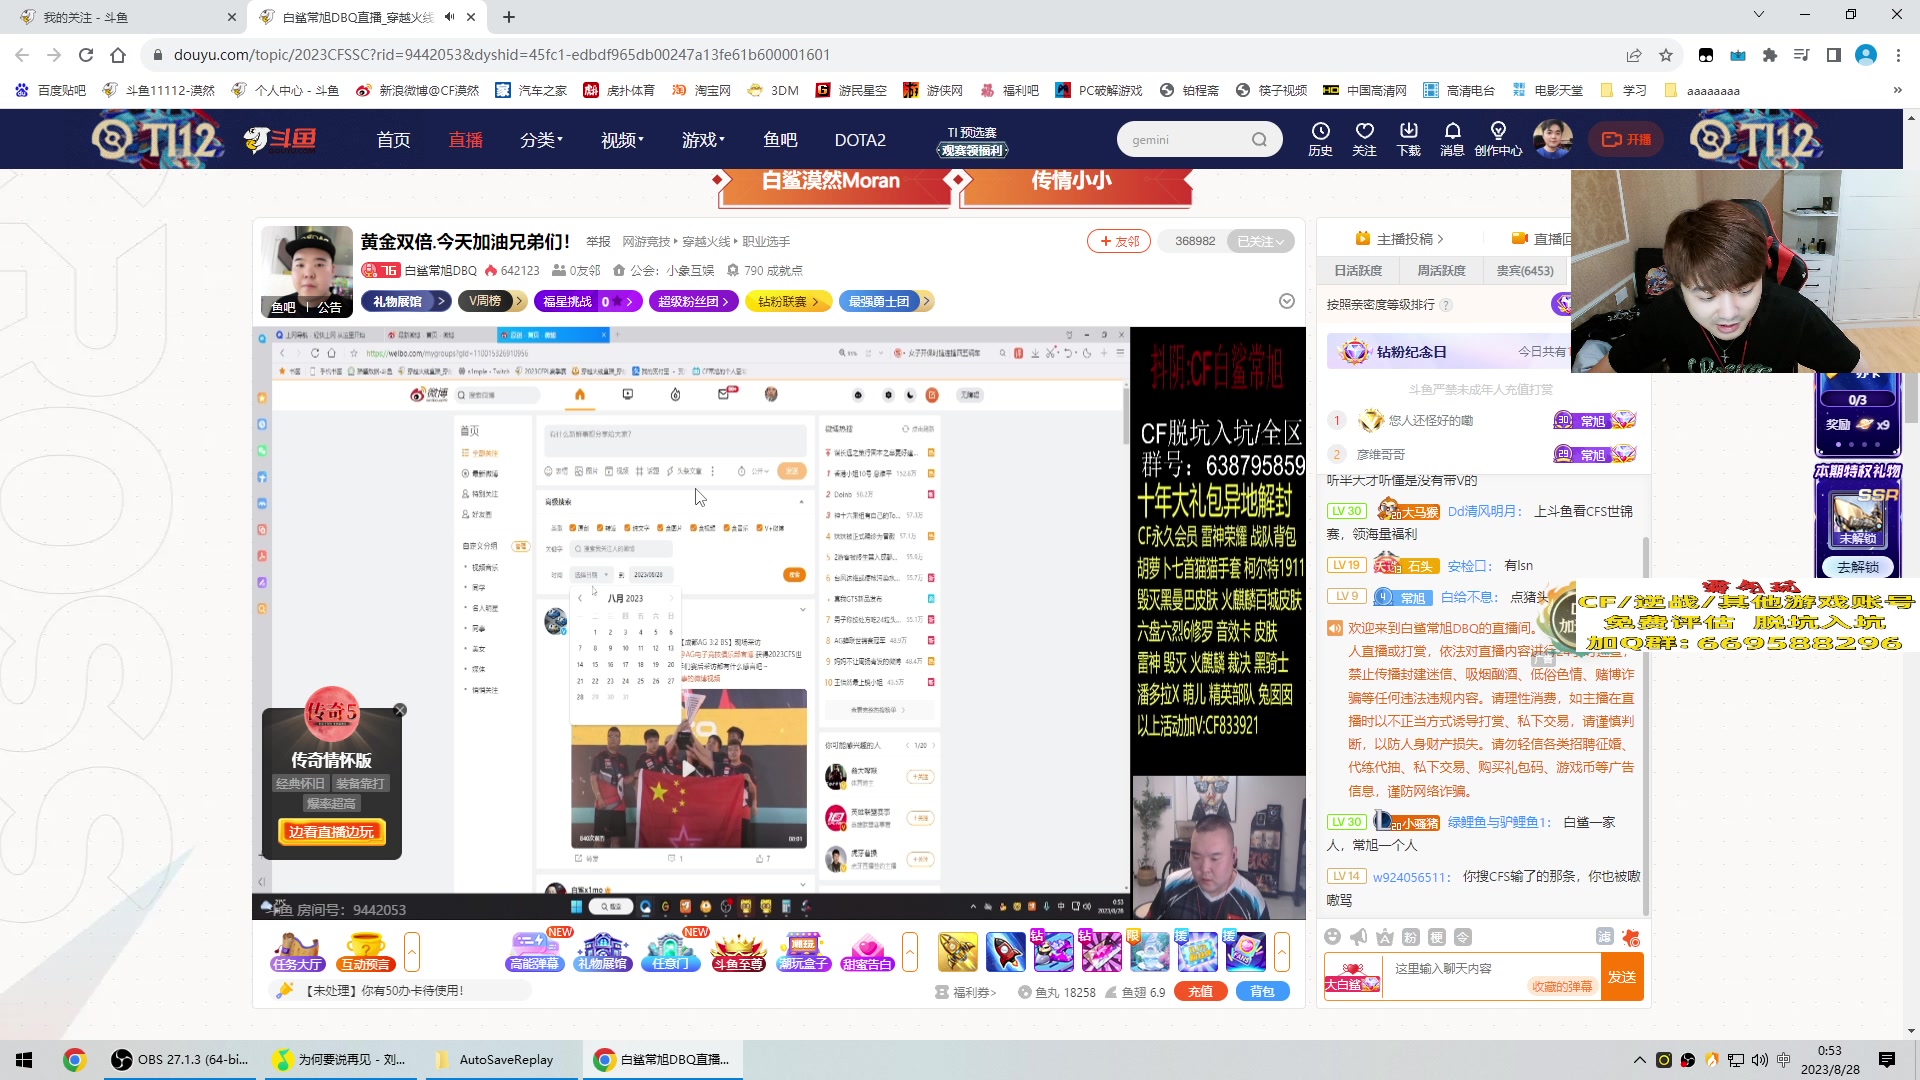Toggle the fan badge 大白鲨 selector in chat input
This screenshot has height=1080, width=1920.
[x=1352, y=977]
